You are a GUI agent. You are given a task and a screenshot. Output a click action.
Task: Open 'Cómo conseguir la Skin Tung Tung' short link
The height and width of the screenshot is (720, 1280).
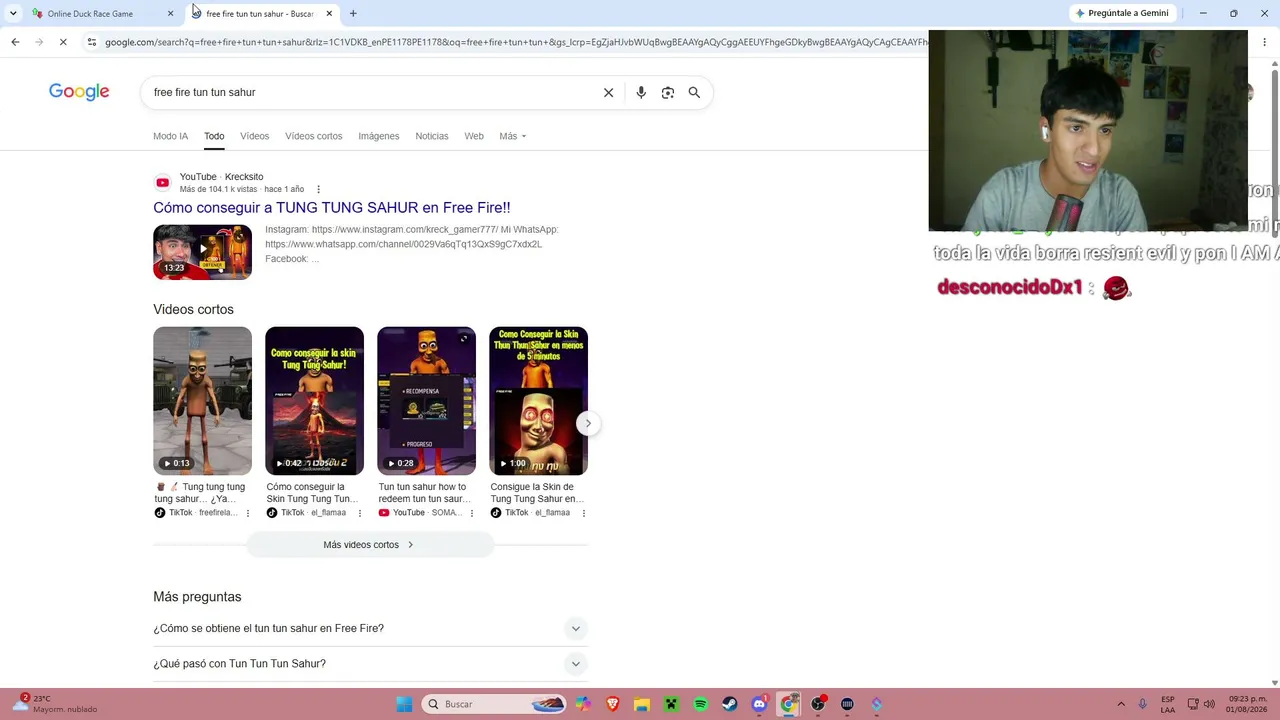[314, 493]
